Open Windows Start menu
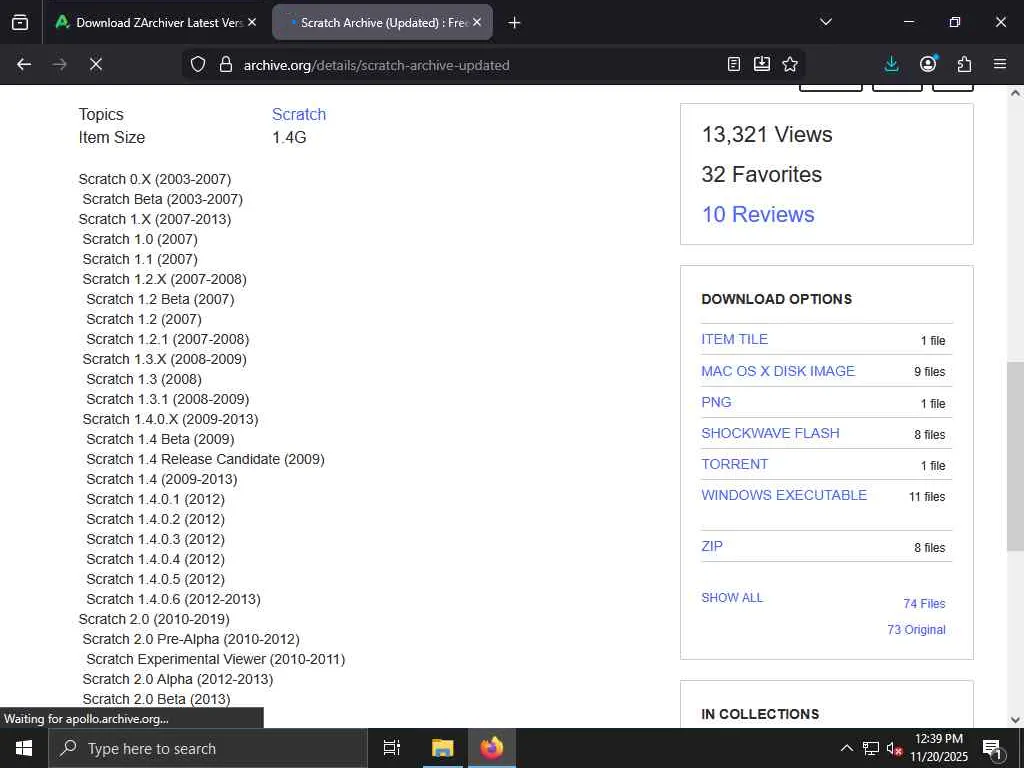The width and height of the screenshot is (1024, 768). (x=24, y=748)
